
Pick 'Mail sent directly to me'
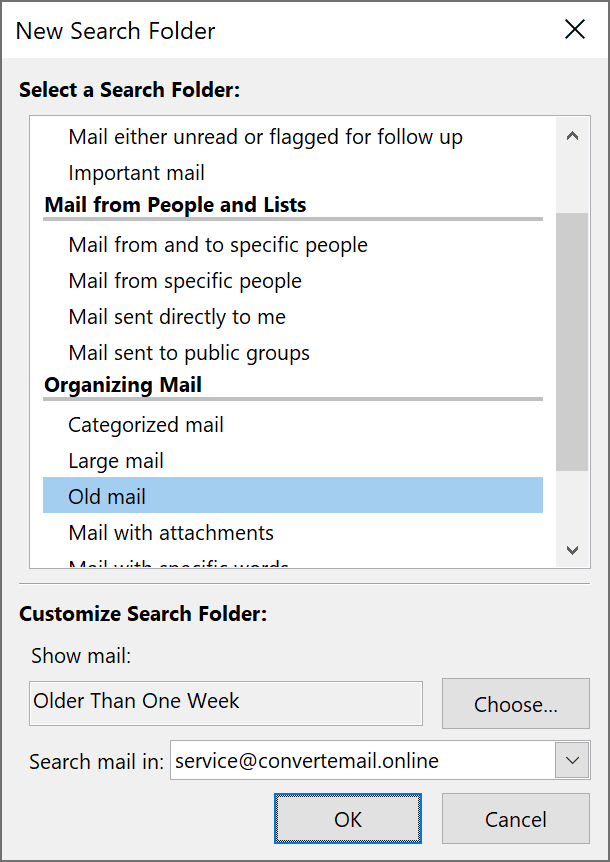point(177,317)
